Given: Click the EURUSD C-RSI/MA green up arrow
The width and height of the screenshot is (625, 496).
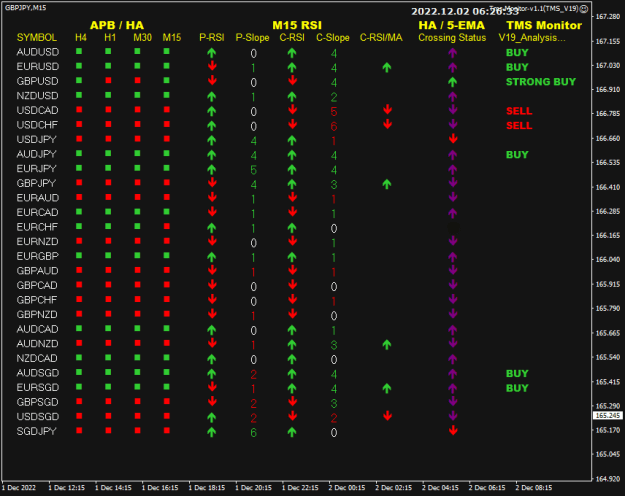Looking at the screenshot, I should (x=387, y=67).
